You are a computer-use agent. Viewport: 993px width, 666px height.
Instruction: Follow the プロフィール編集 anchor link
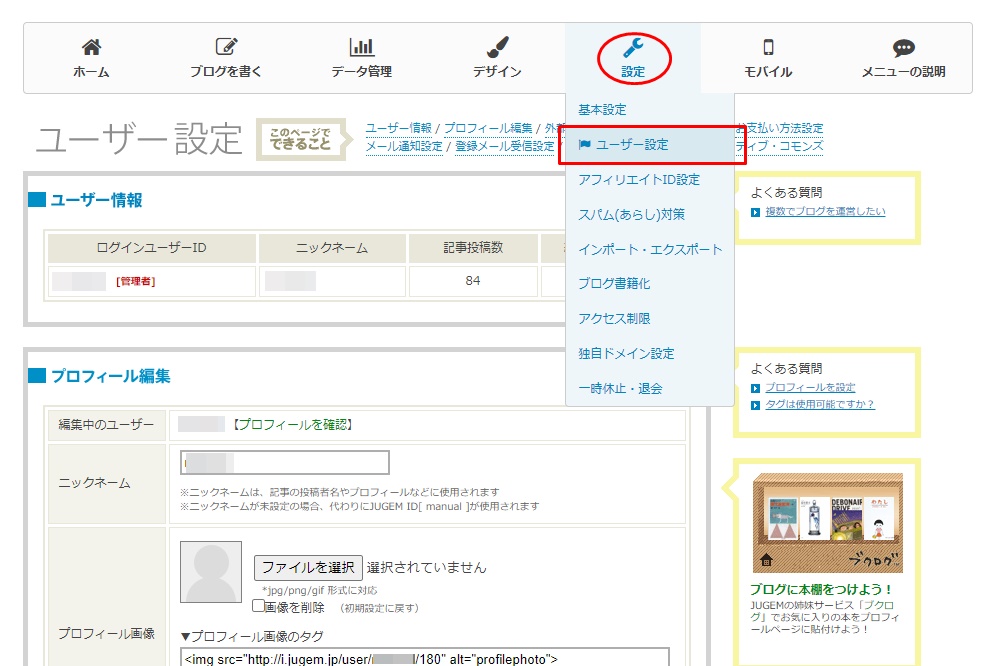pyautogui.click(x=488, y=128)
